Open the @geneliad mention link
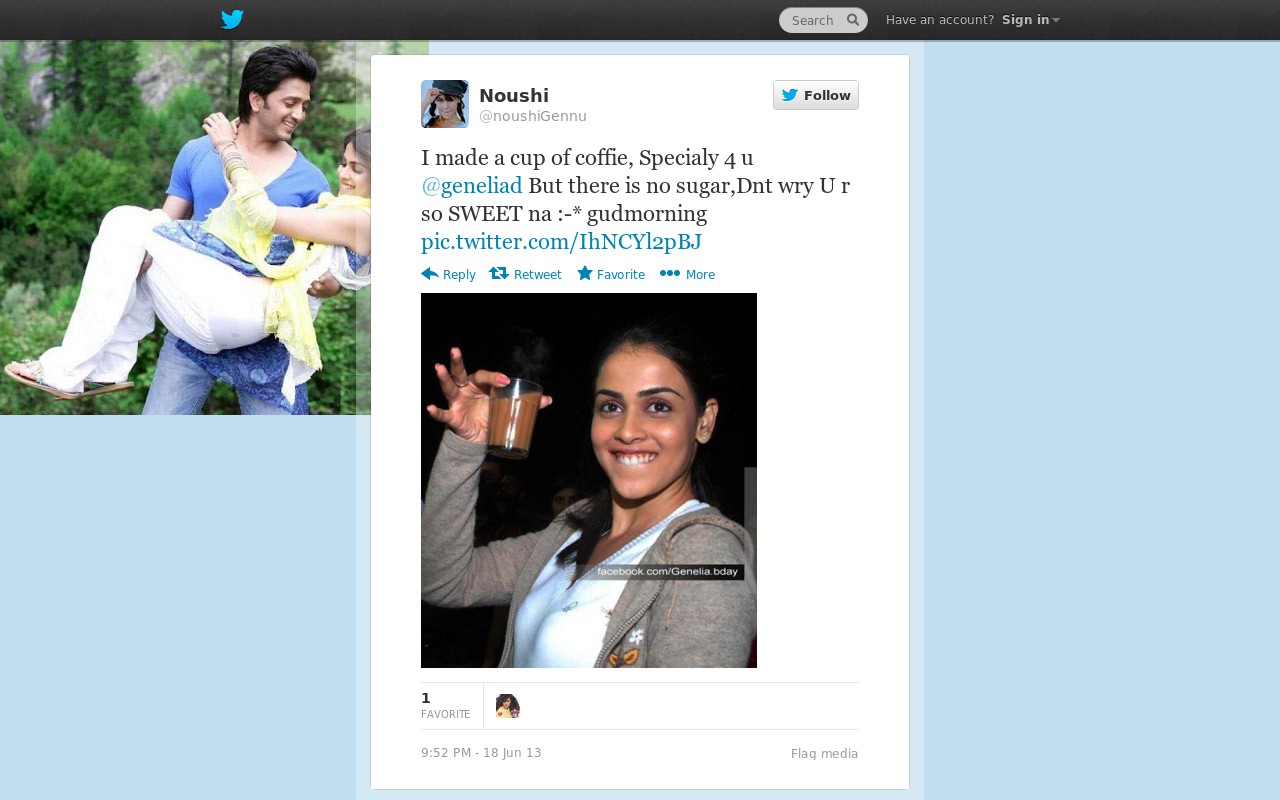 tap(472, 186)
